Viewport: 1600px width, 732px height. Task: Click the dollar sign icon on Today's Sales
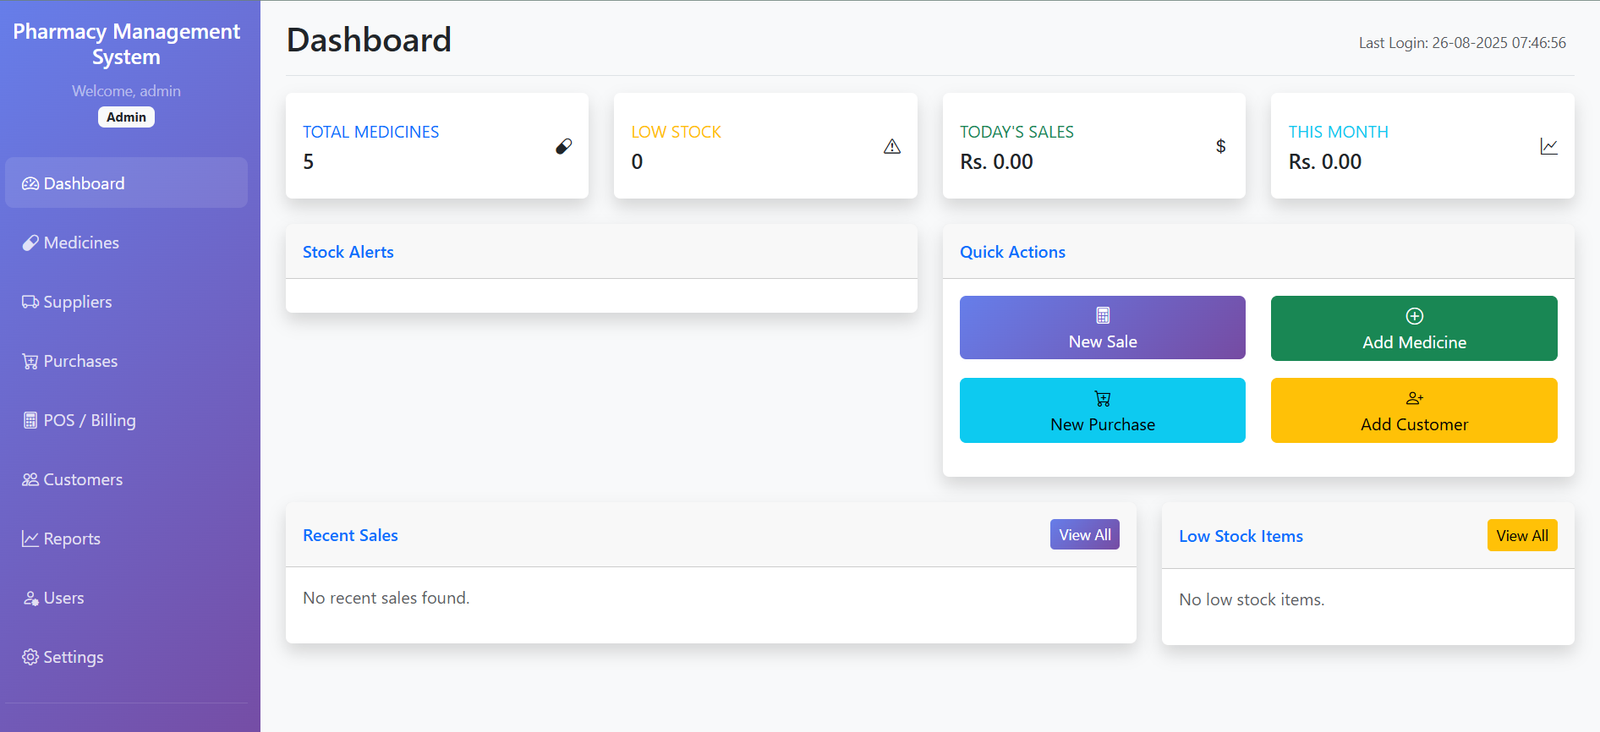1220,146
